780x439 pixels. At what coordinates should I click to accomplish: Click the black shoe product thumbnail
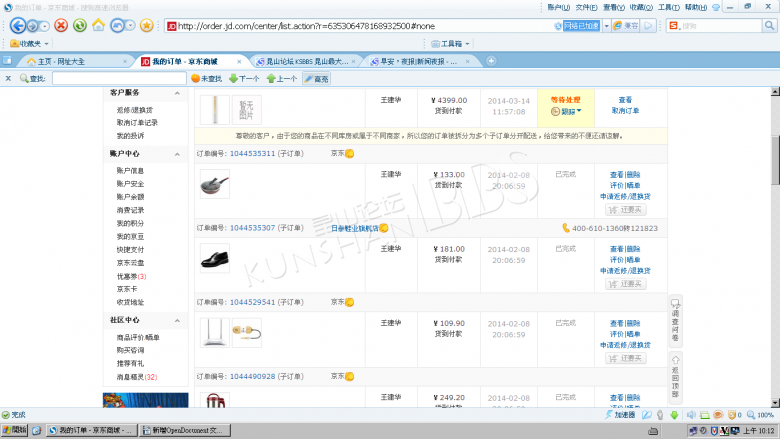point(215,258)
